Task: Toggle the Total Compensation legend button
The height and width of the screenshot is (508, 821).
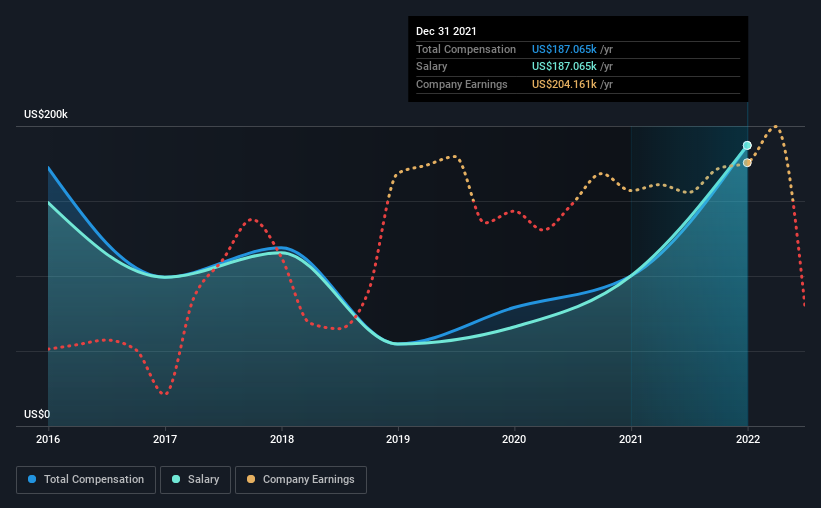Action: [86, 480]
